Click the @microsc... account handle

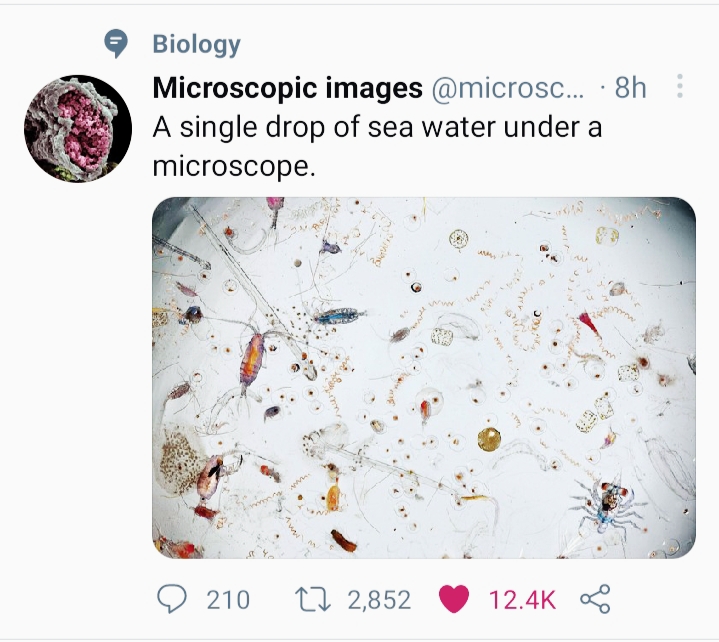click(507, 88)
